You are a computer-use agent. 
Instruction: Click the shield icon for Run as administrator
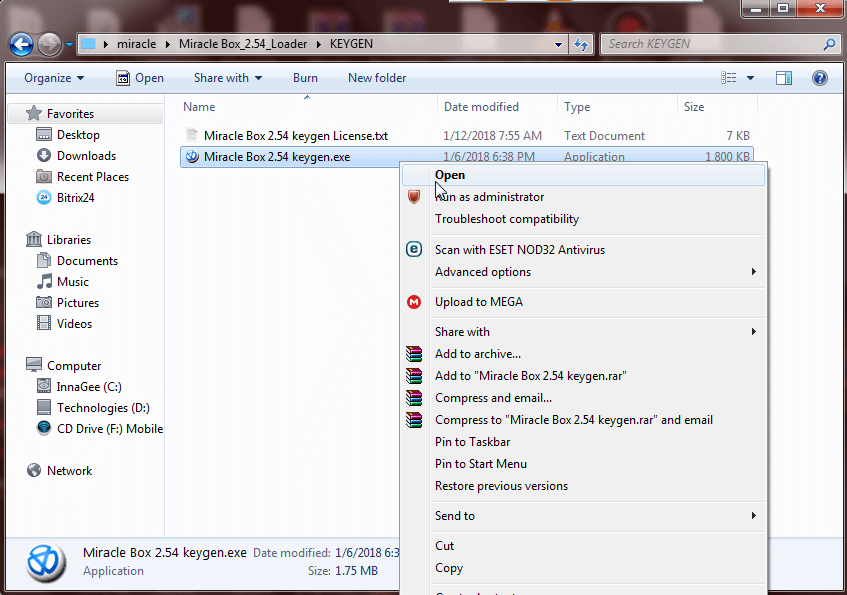point(414,197)
